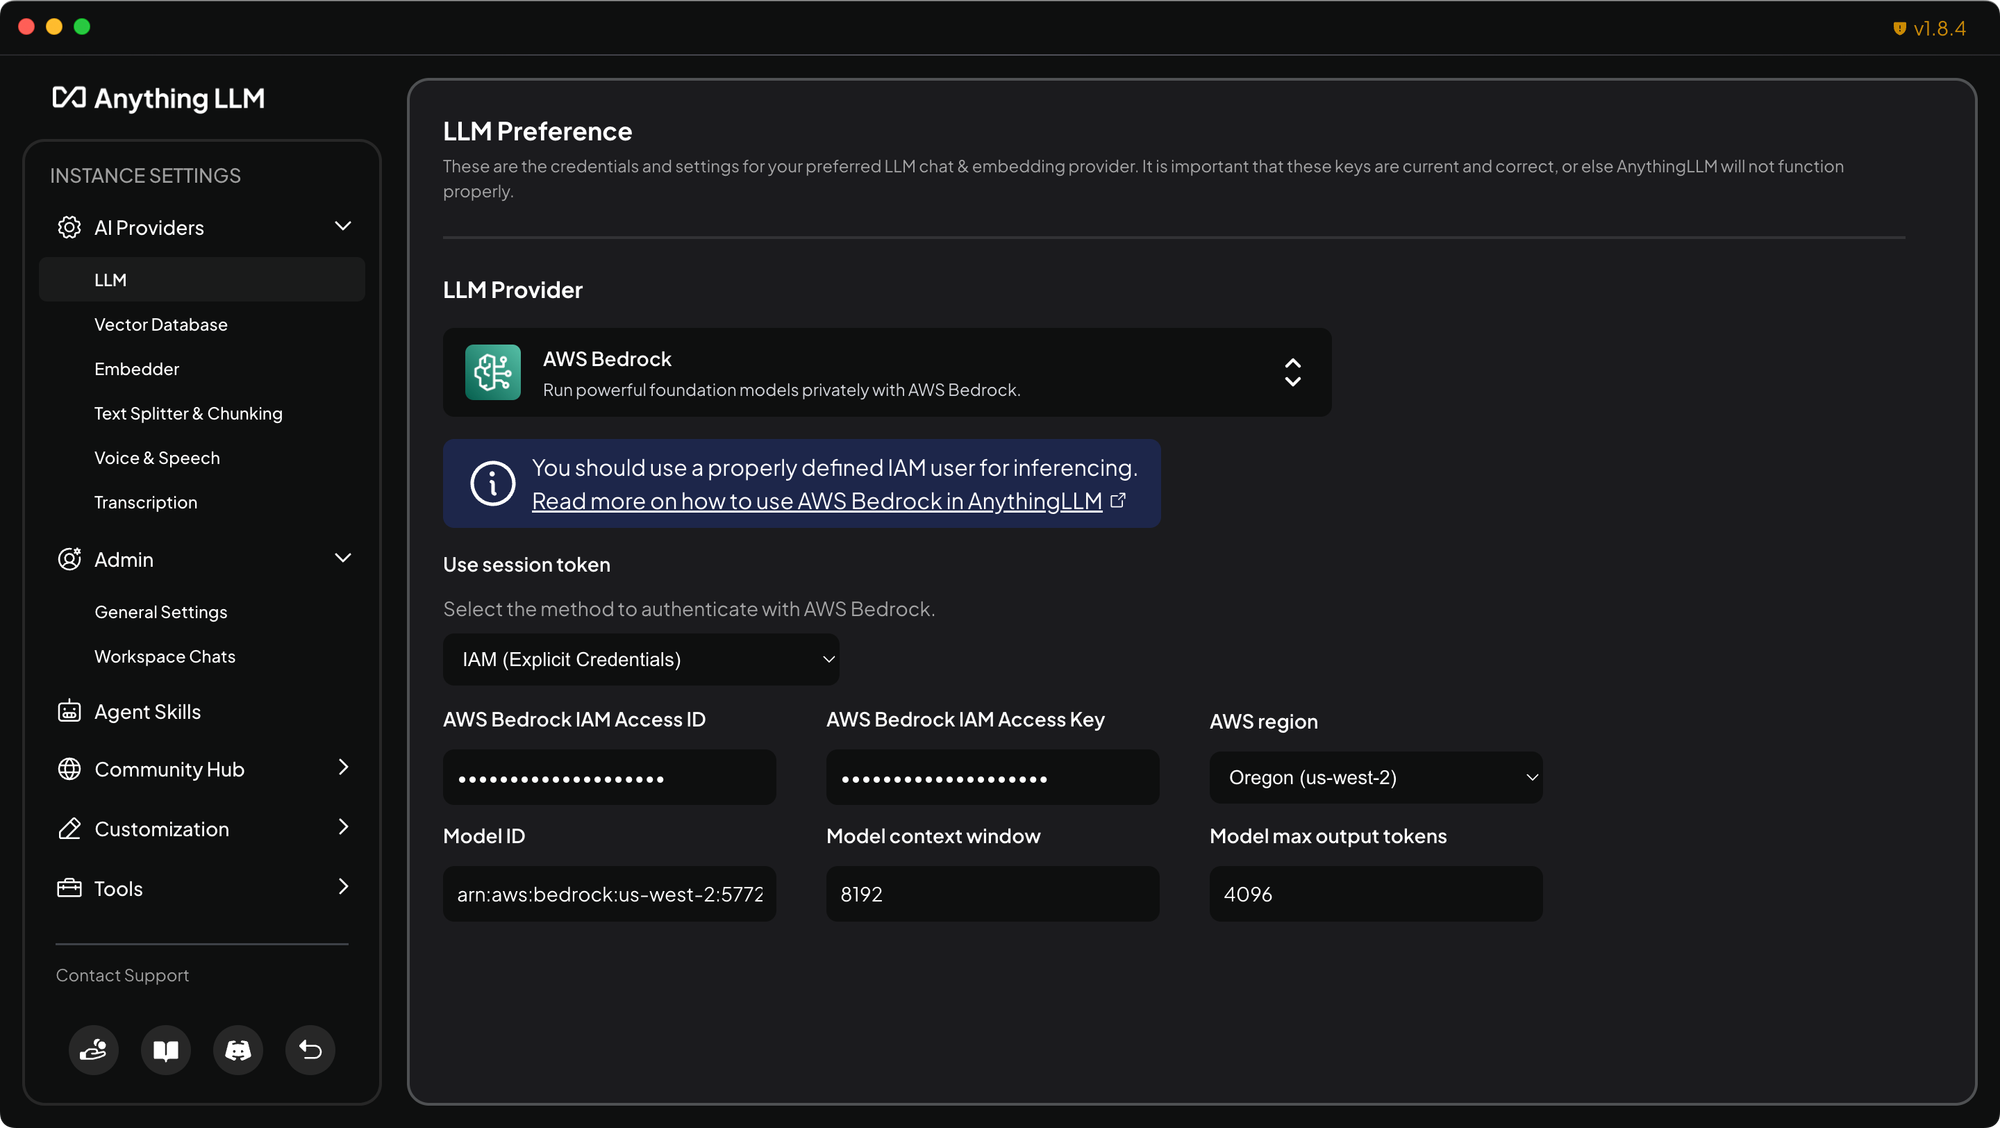Click the AWS Bedrock IAM Access ID field
Image resolution: width=2000 pixels, height=1128 pixels.
point(609,777)
